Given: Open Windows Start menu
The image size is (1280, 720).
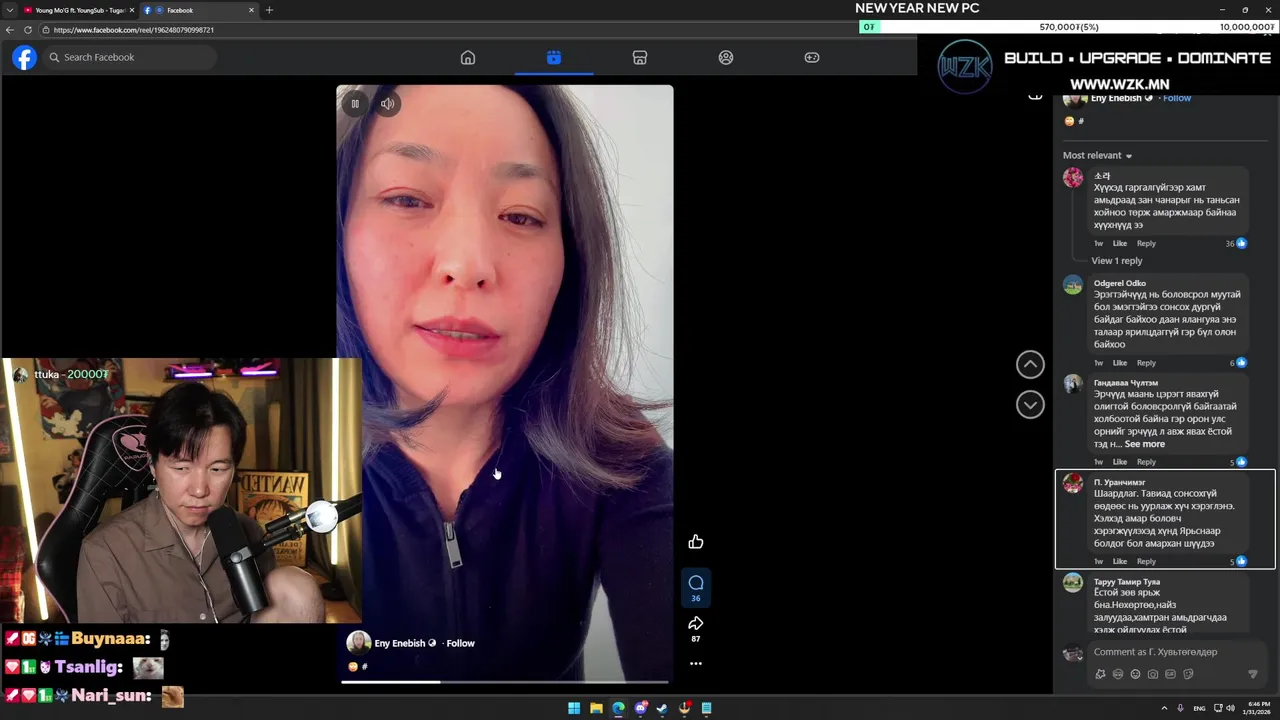Looking at the screenshot, I should (x=574, y=708).
